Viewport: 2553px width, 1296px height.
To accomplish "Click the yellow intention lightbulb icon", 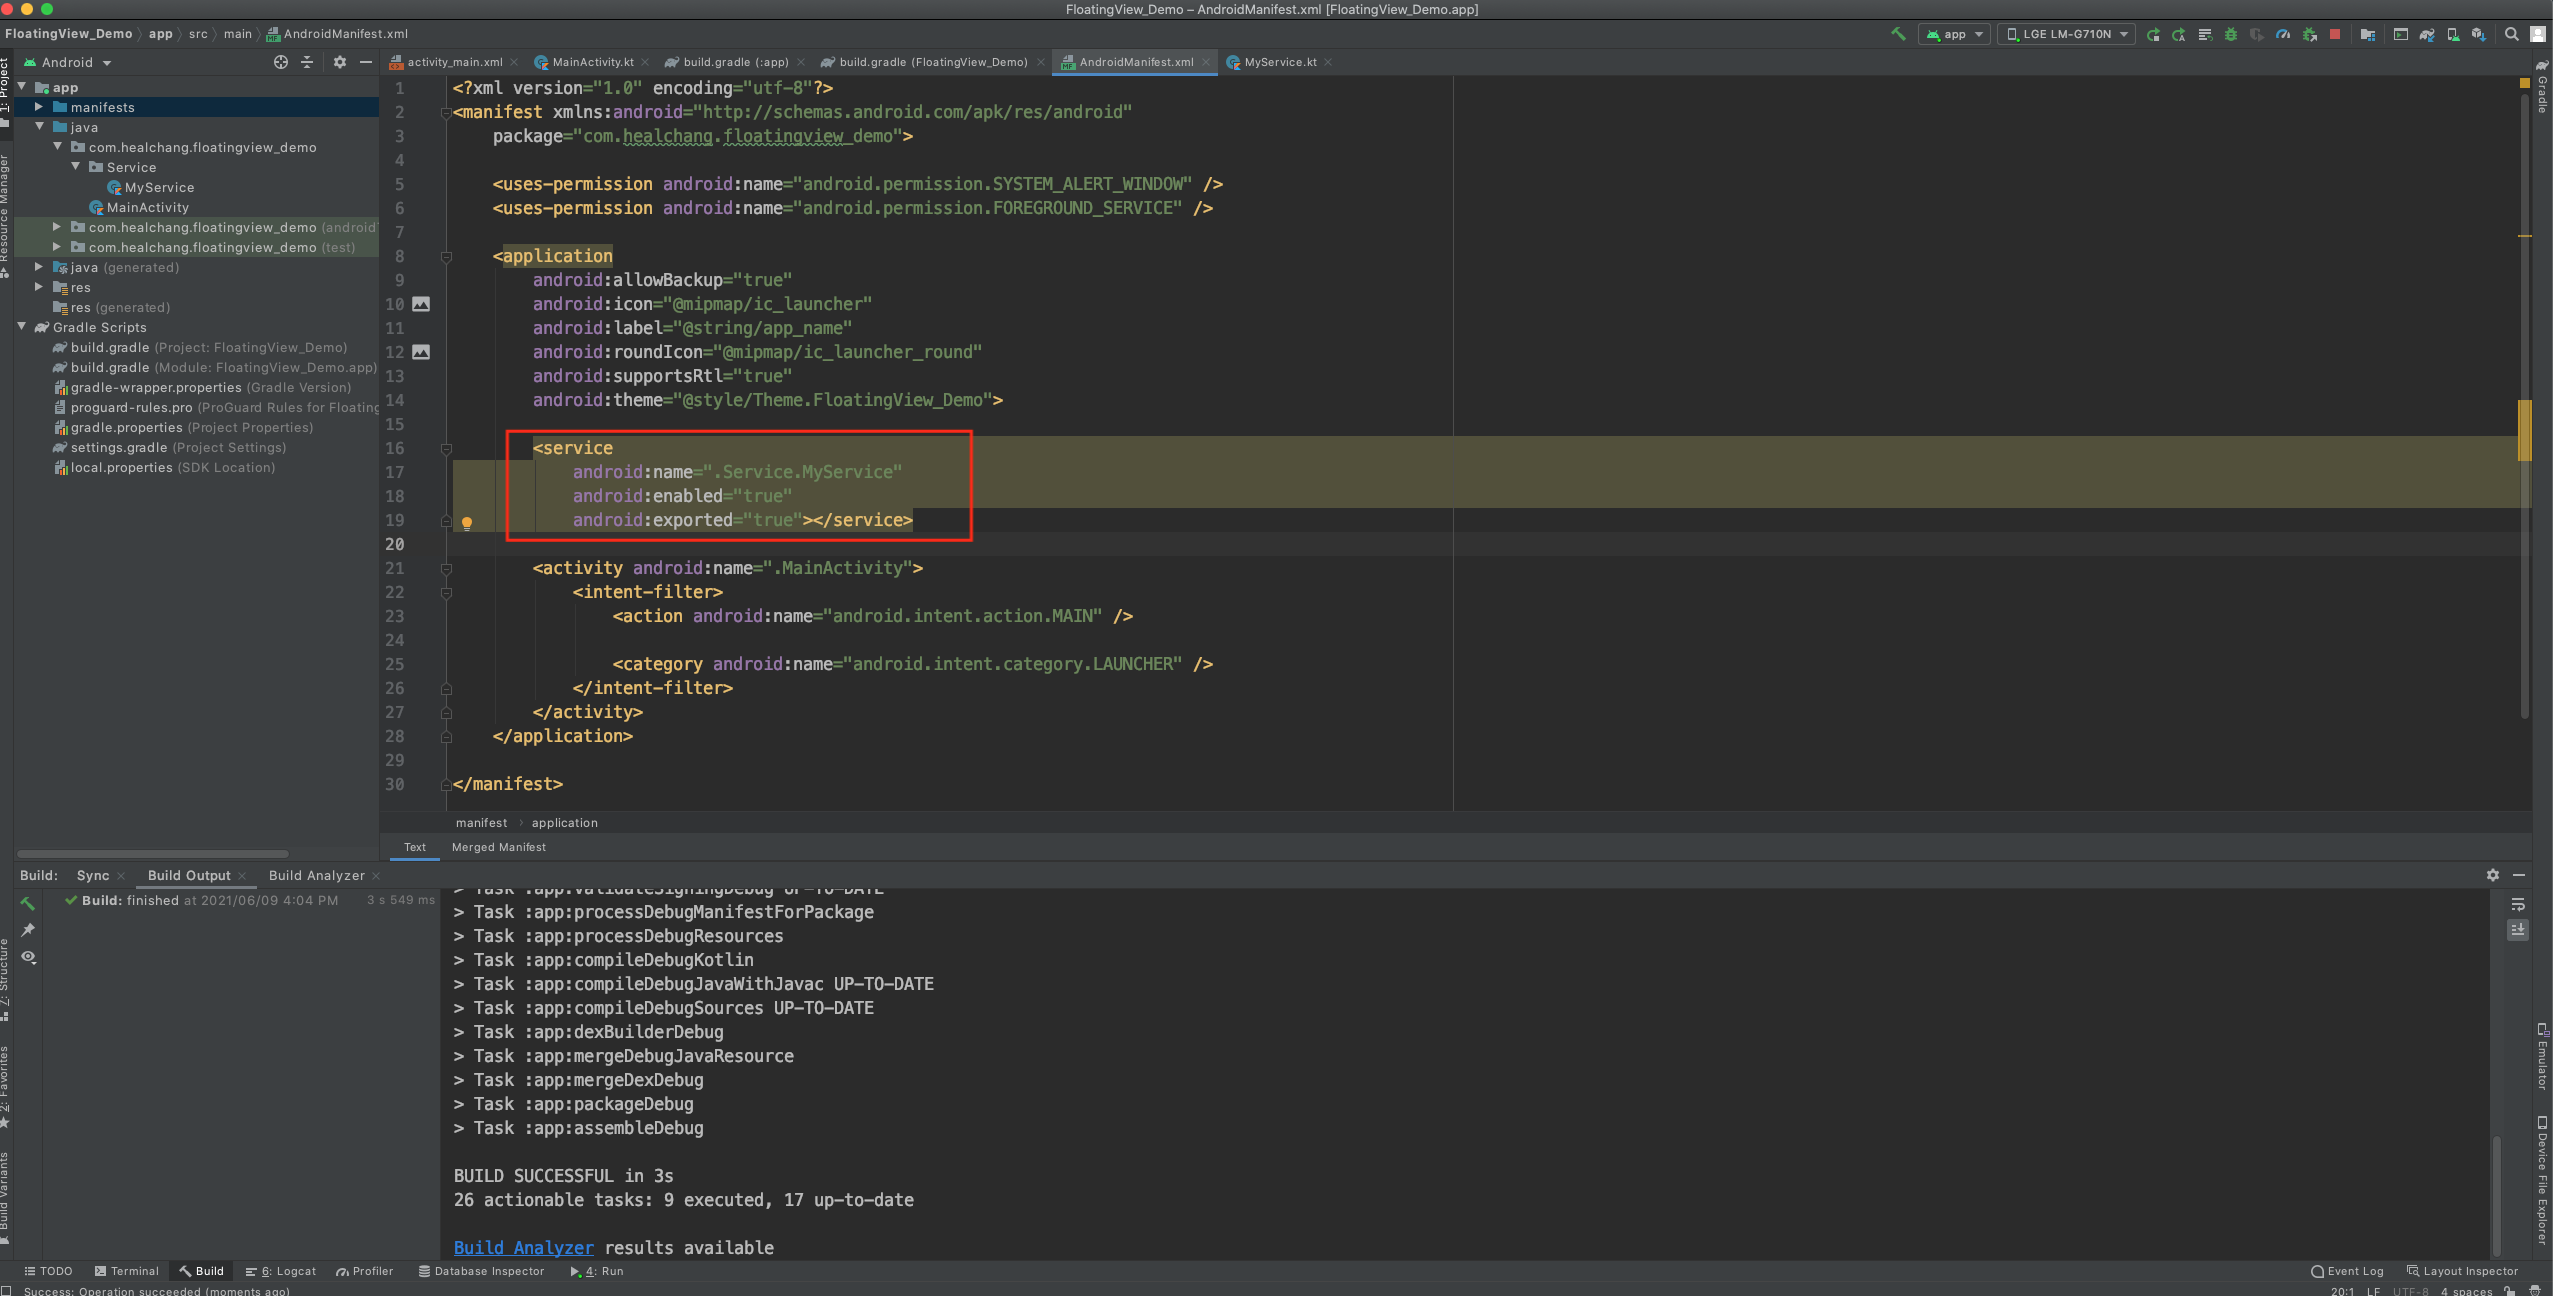I will pyautogui.click(x=466, y=522).
